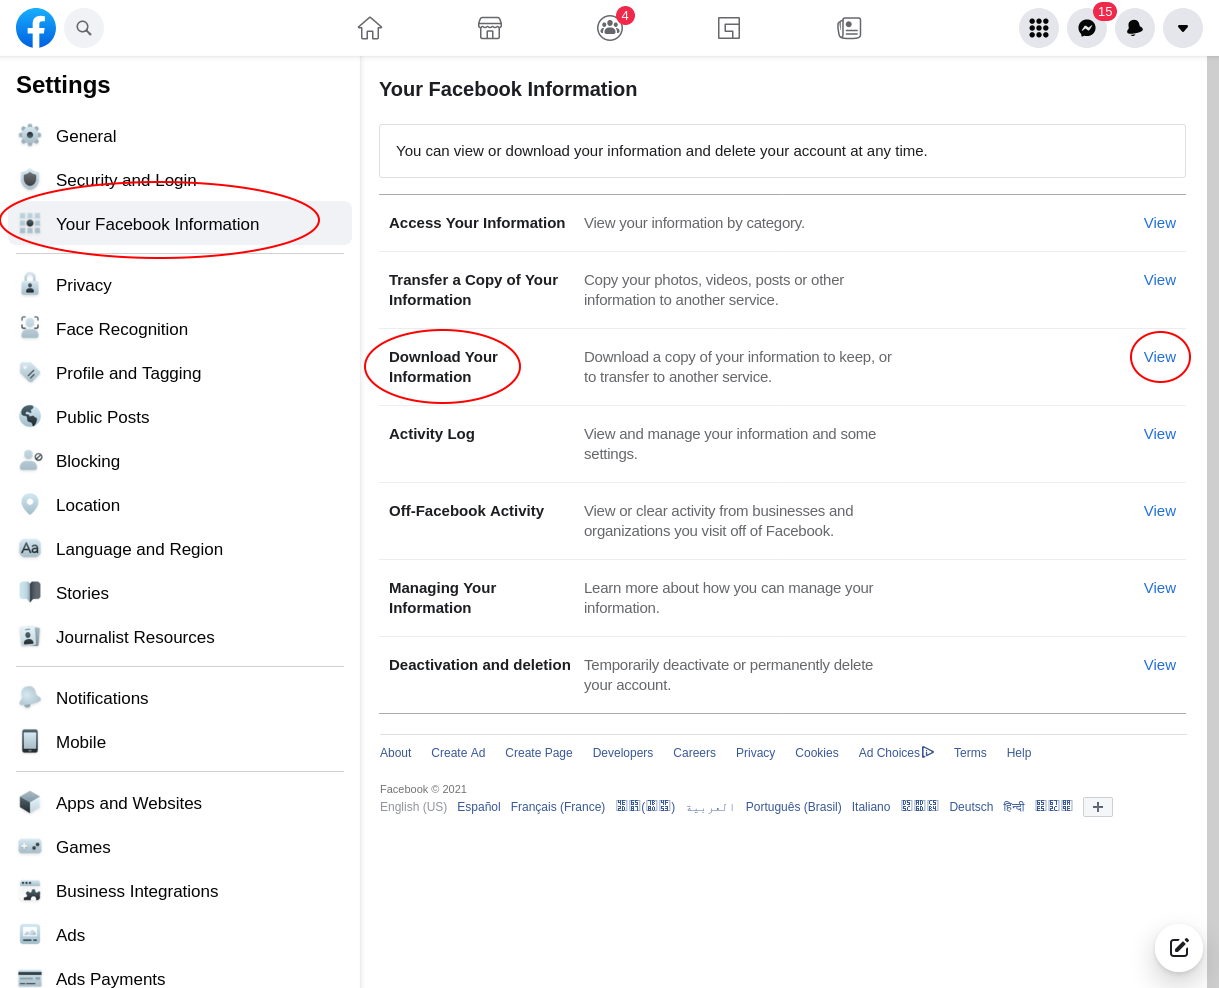Click the compose new message icon
1219x988 pixels.
click(1179, 947)
